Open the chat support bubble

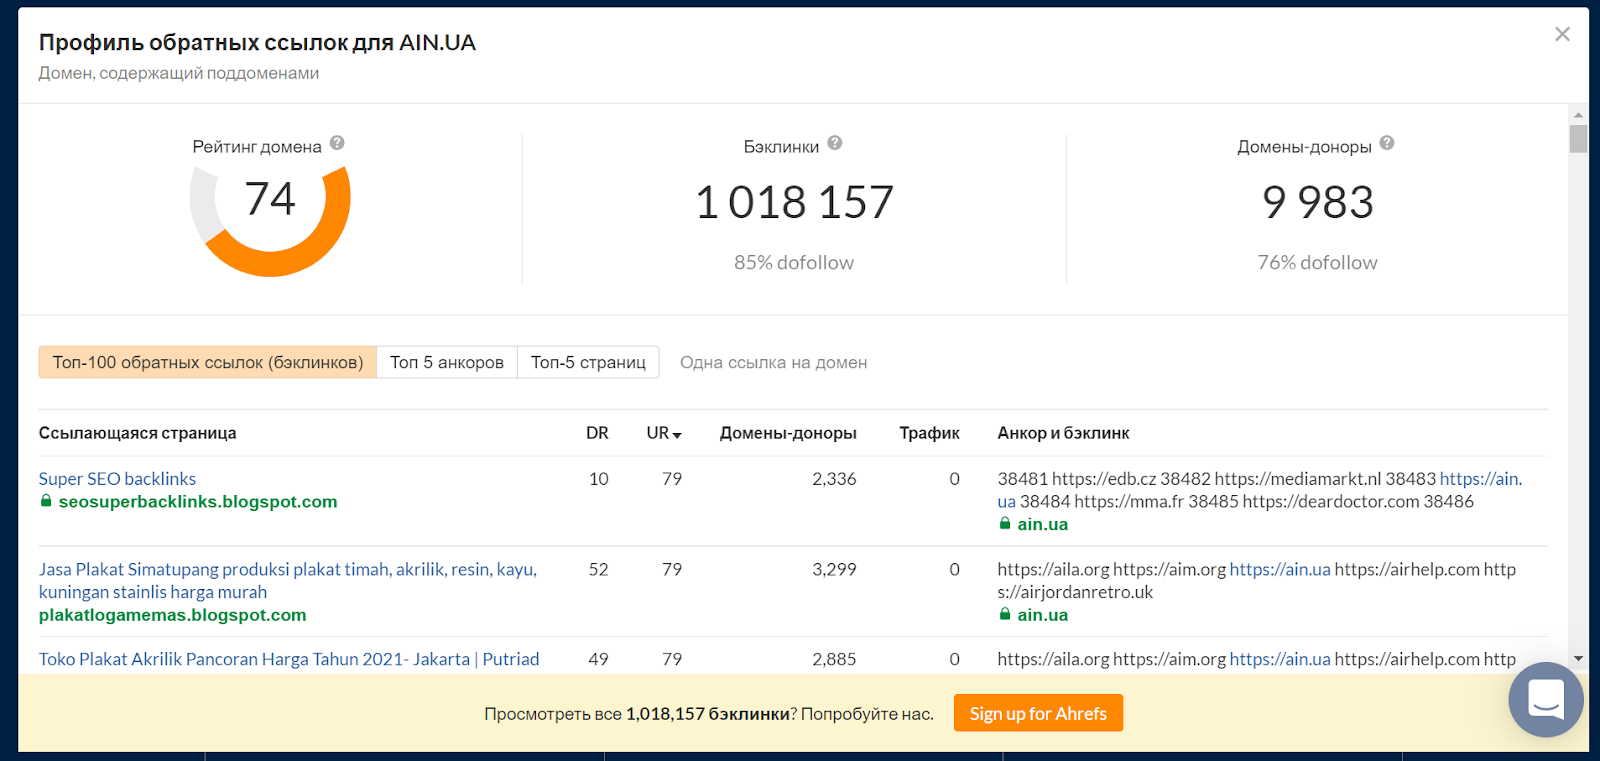[1546, 699]
